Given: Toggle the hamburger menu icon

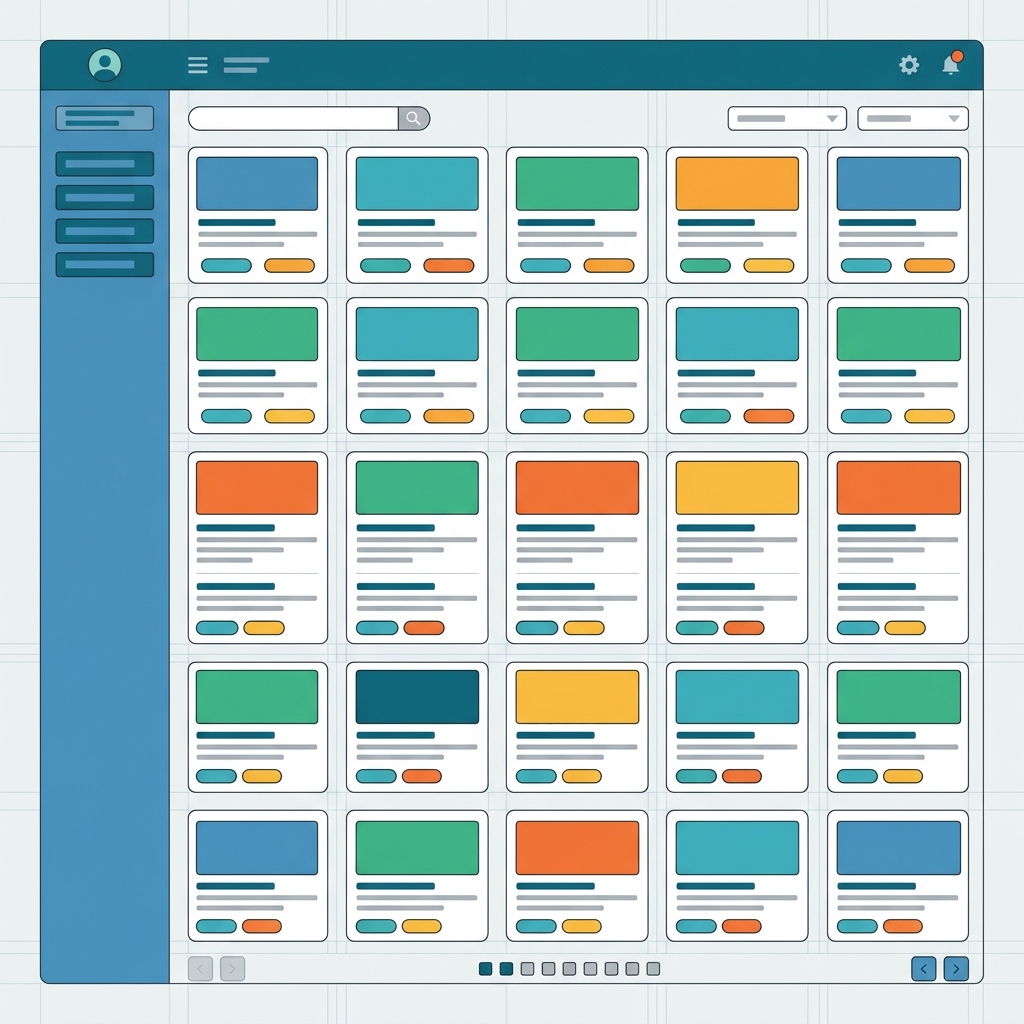Looking at the screenshot, I should pyautogui.click(x=198, y=65).
